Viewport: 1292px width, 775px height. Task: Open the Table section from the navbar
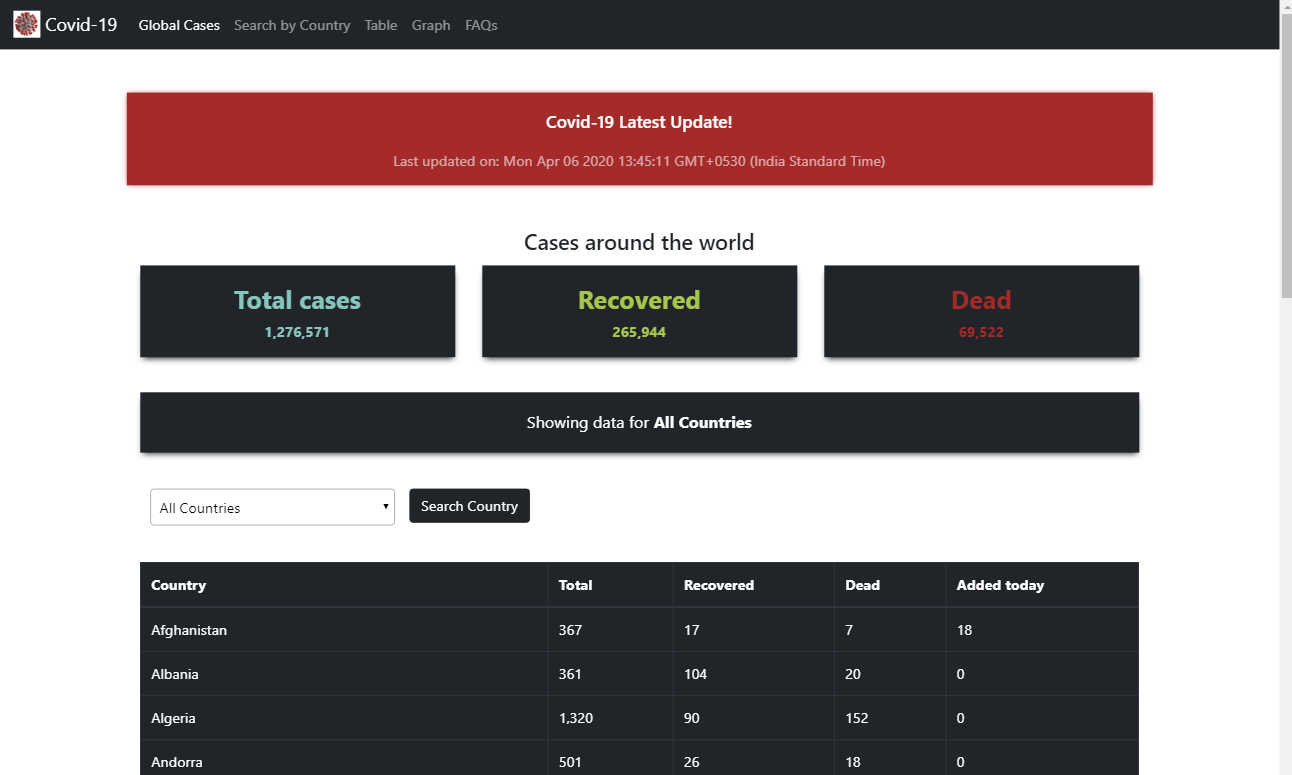point(380,25)
